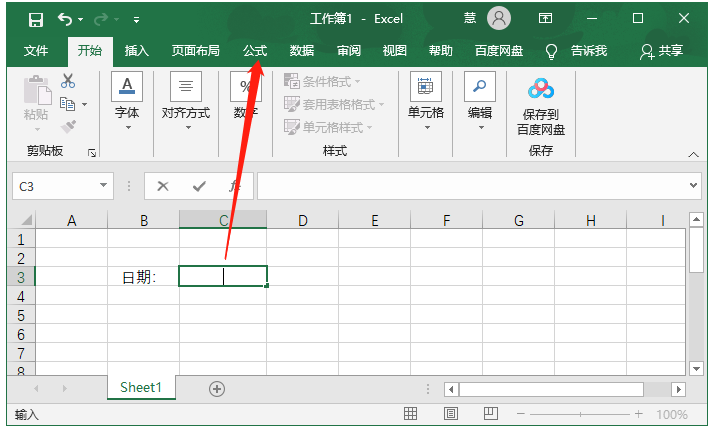The height and width of the screenshot is (430, 716).
Task: Open the Name Box dropdown arrow
Action: [104, 185]
